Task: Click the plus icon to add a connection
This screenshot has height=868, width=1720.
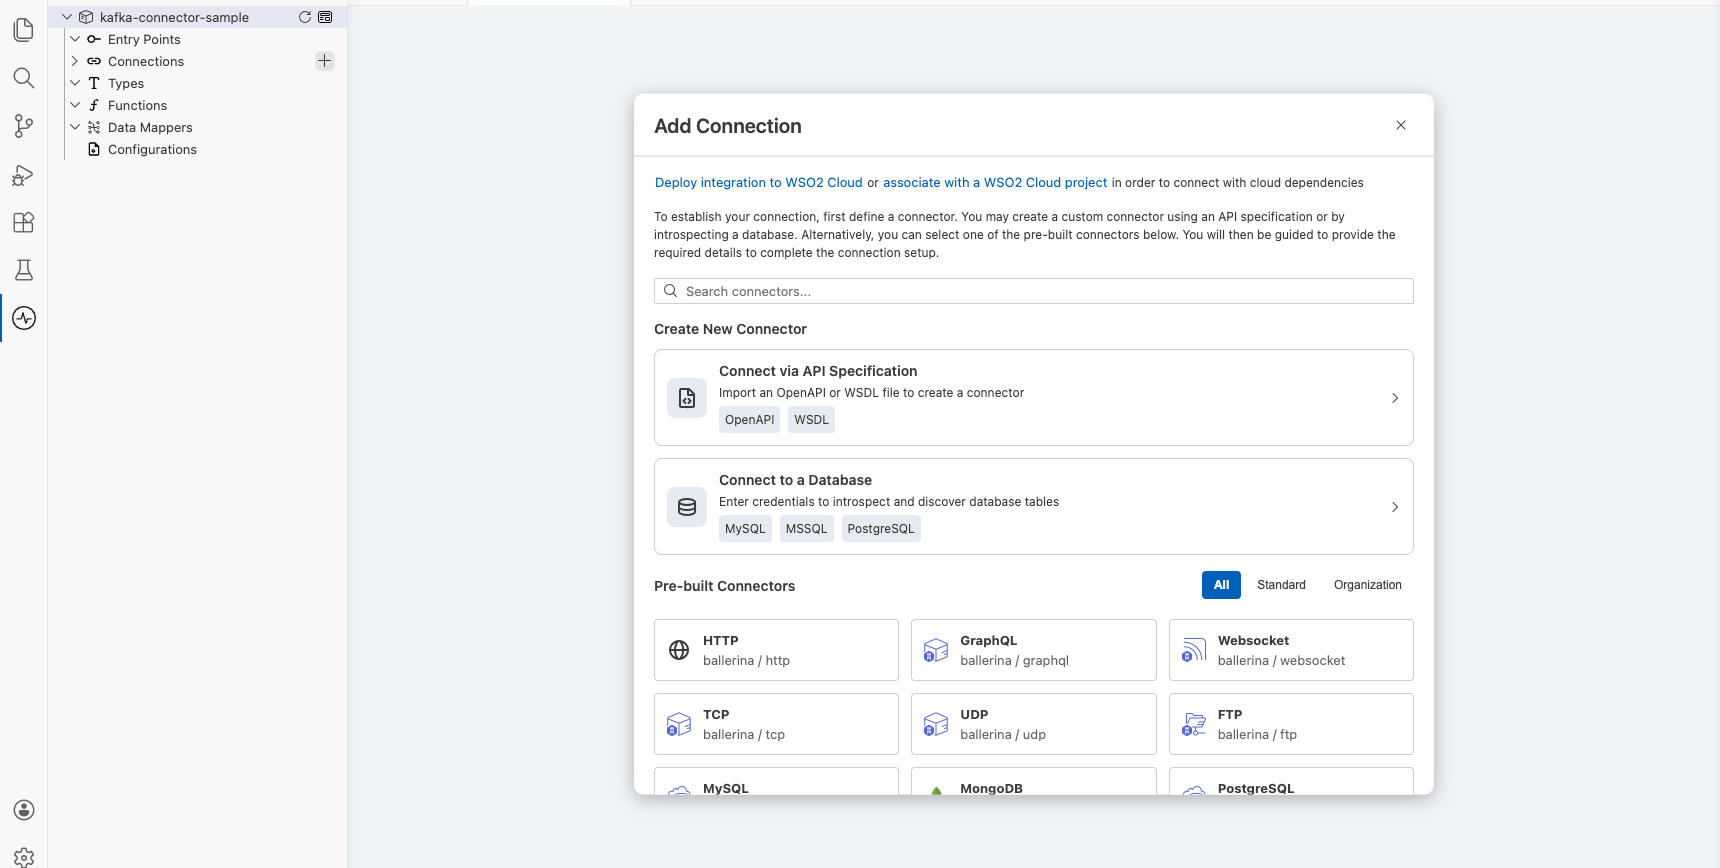Action: click(324, 61)
